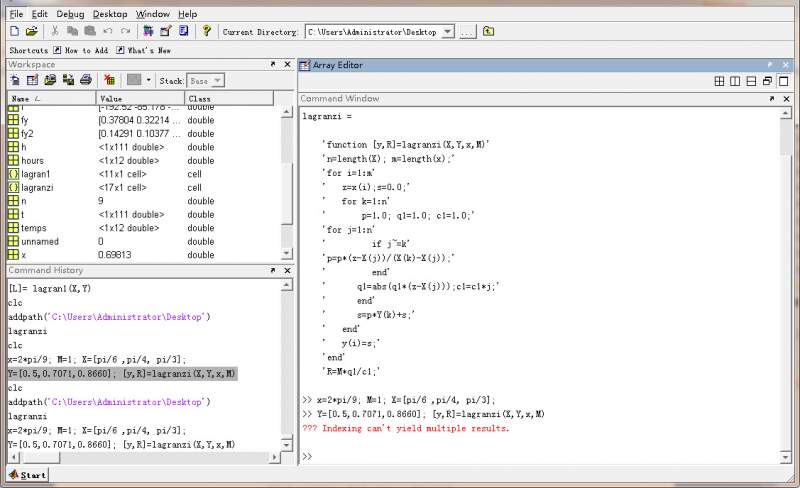Open the Stack dropdown in Workspace

click(217, 80)
